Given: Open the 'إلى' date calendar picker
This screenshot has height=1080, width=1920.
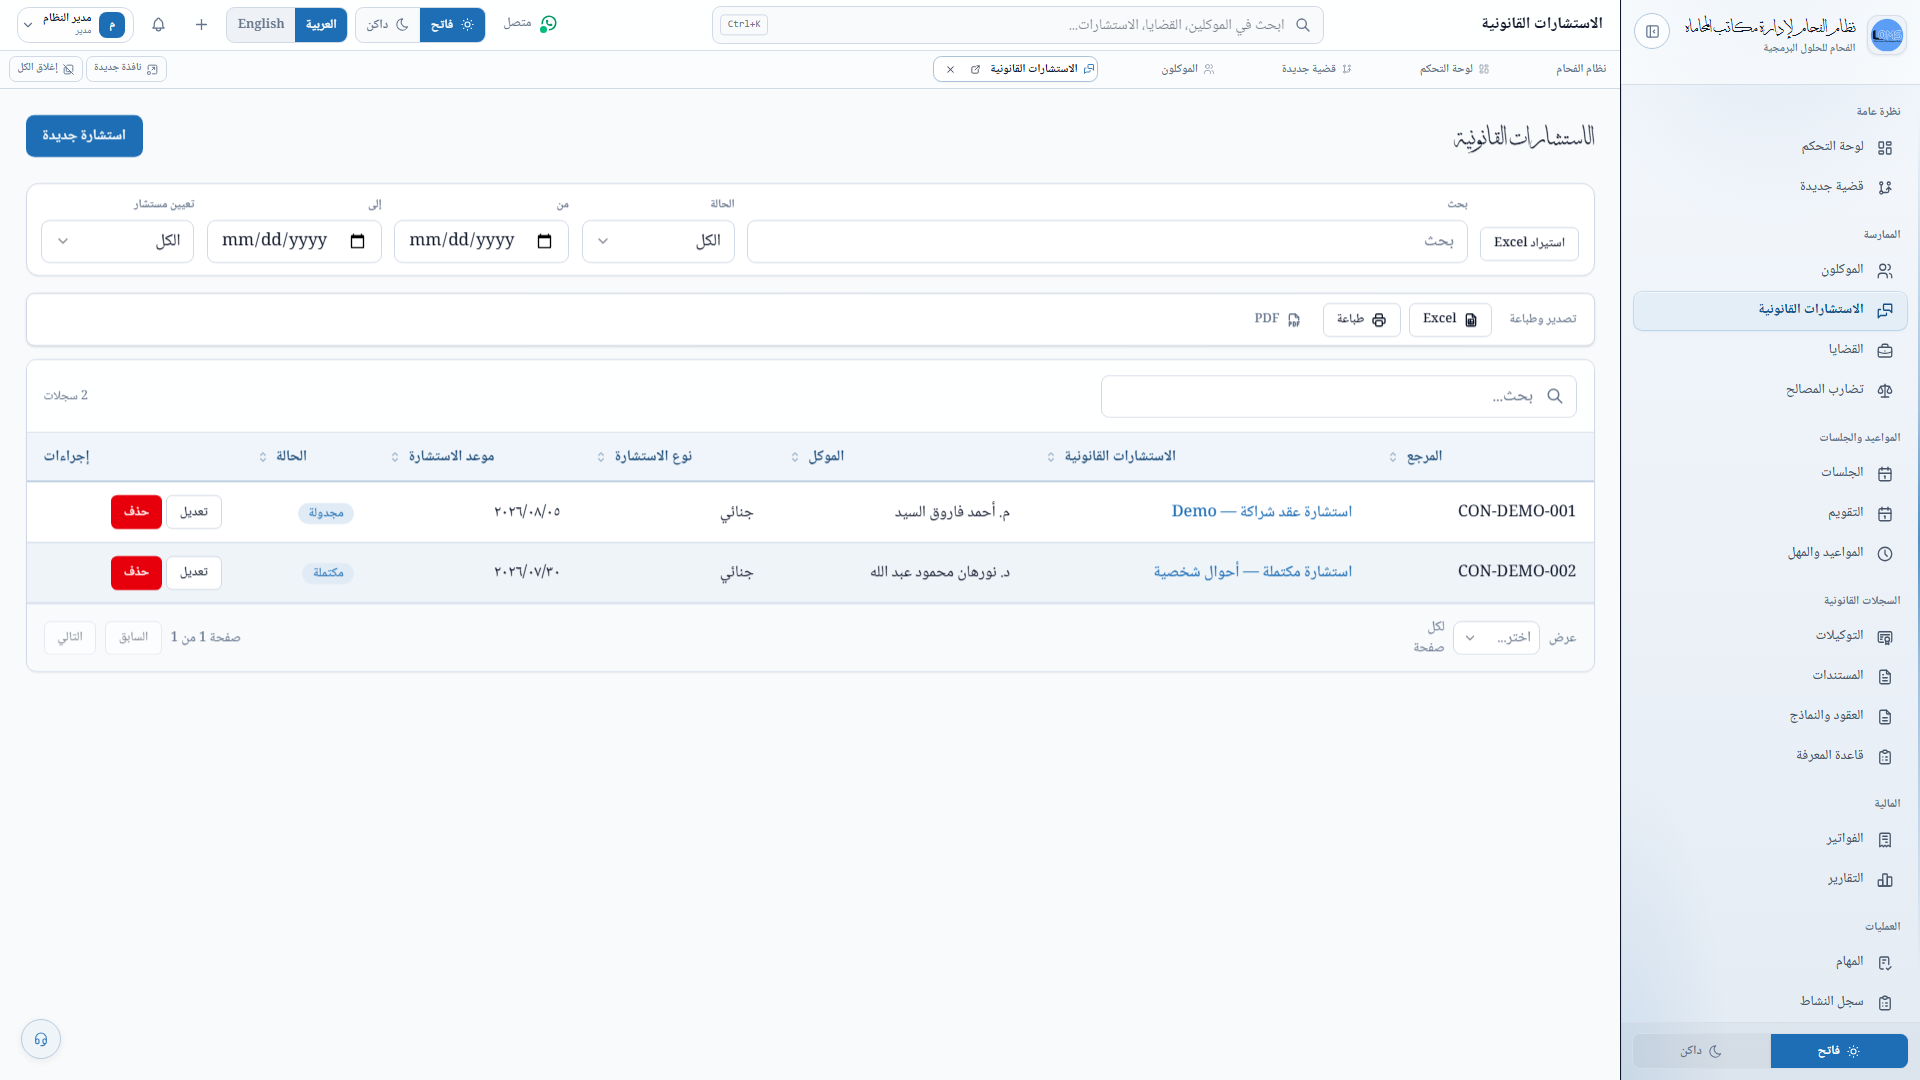Looking at the screenshot, I should (x=357, y=241).
